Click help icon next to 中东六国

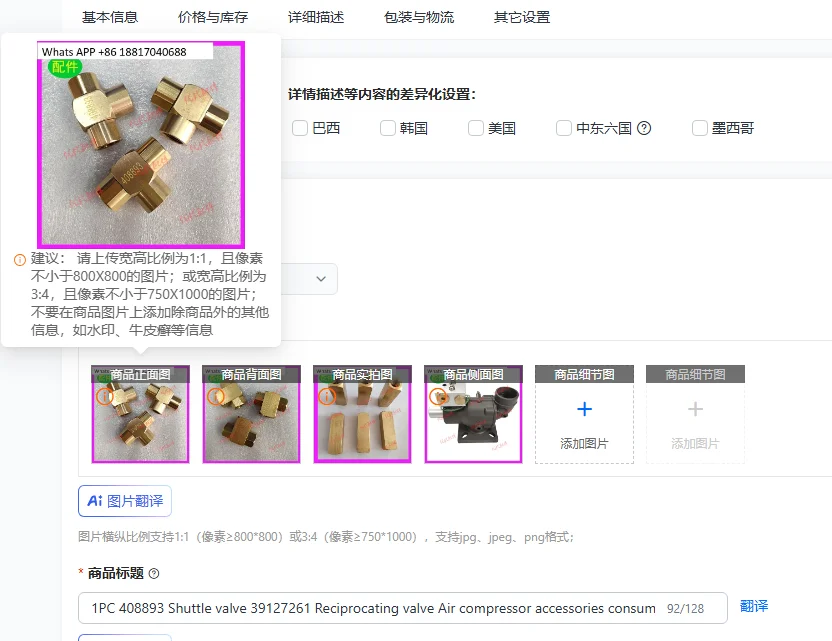tap(644, 128)
